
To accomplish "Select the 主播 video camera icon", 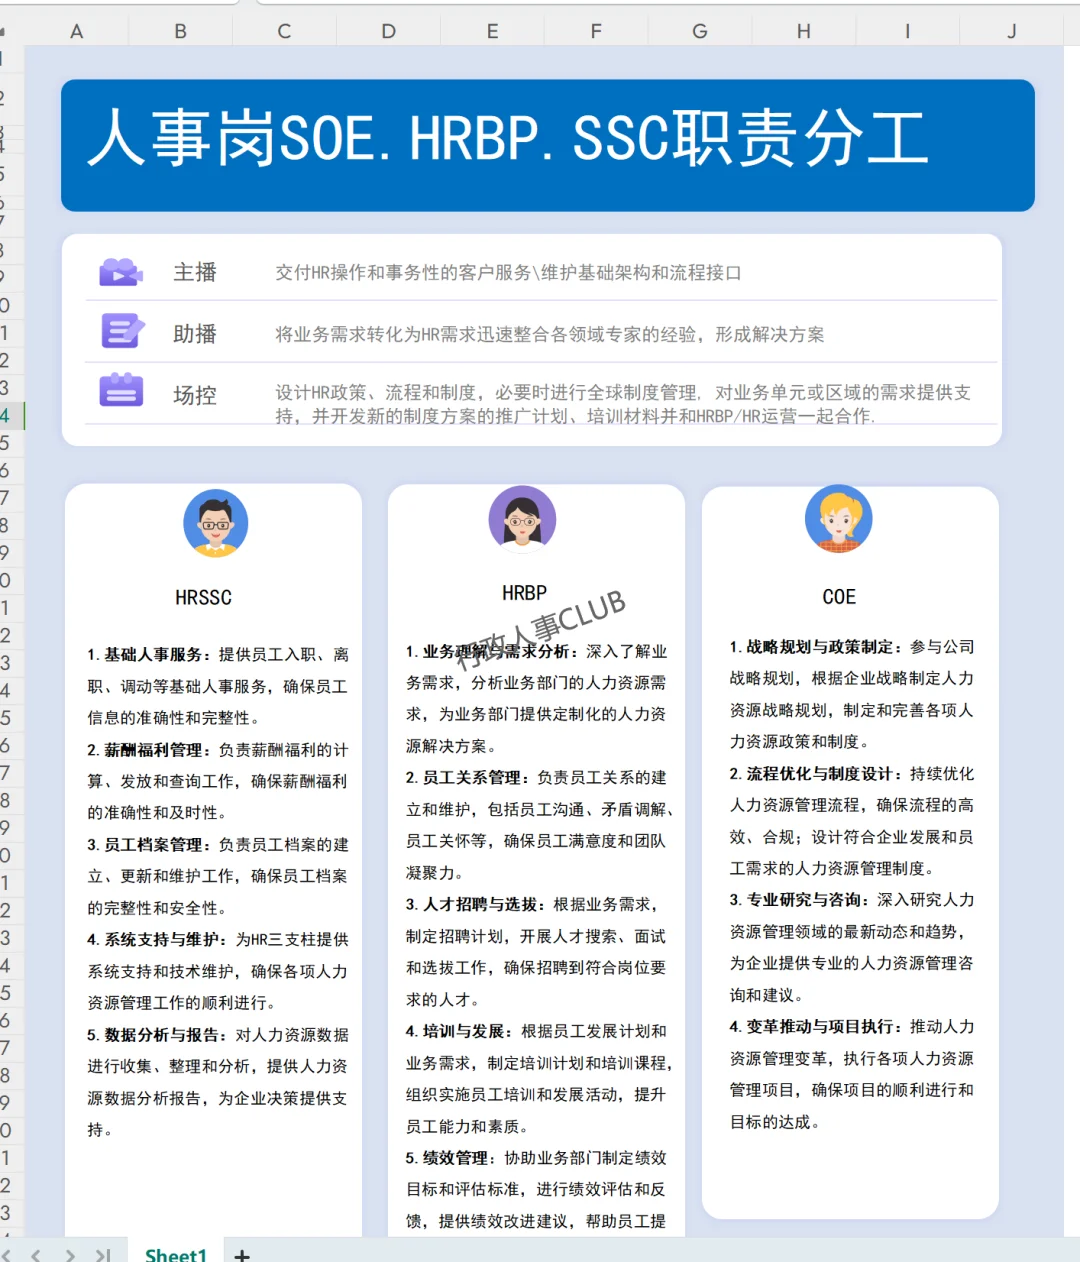I will pos(120,270).
